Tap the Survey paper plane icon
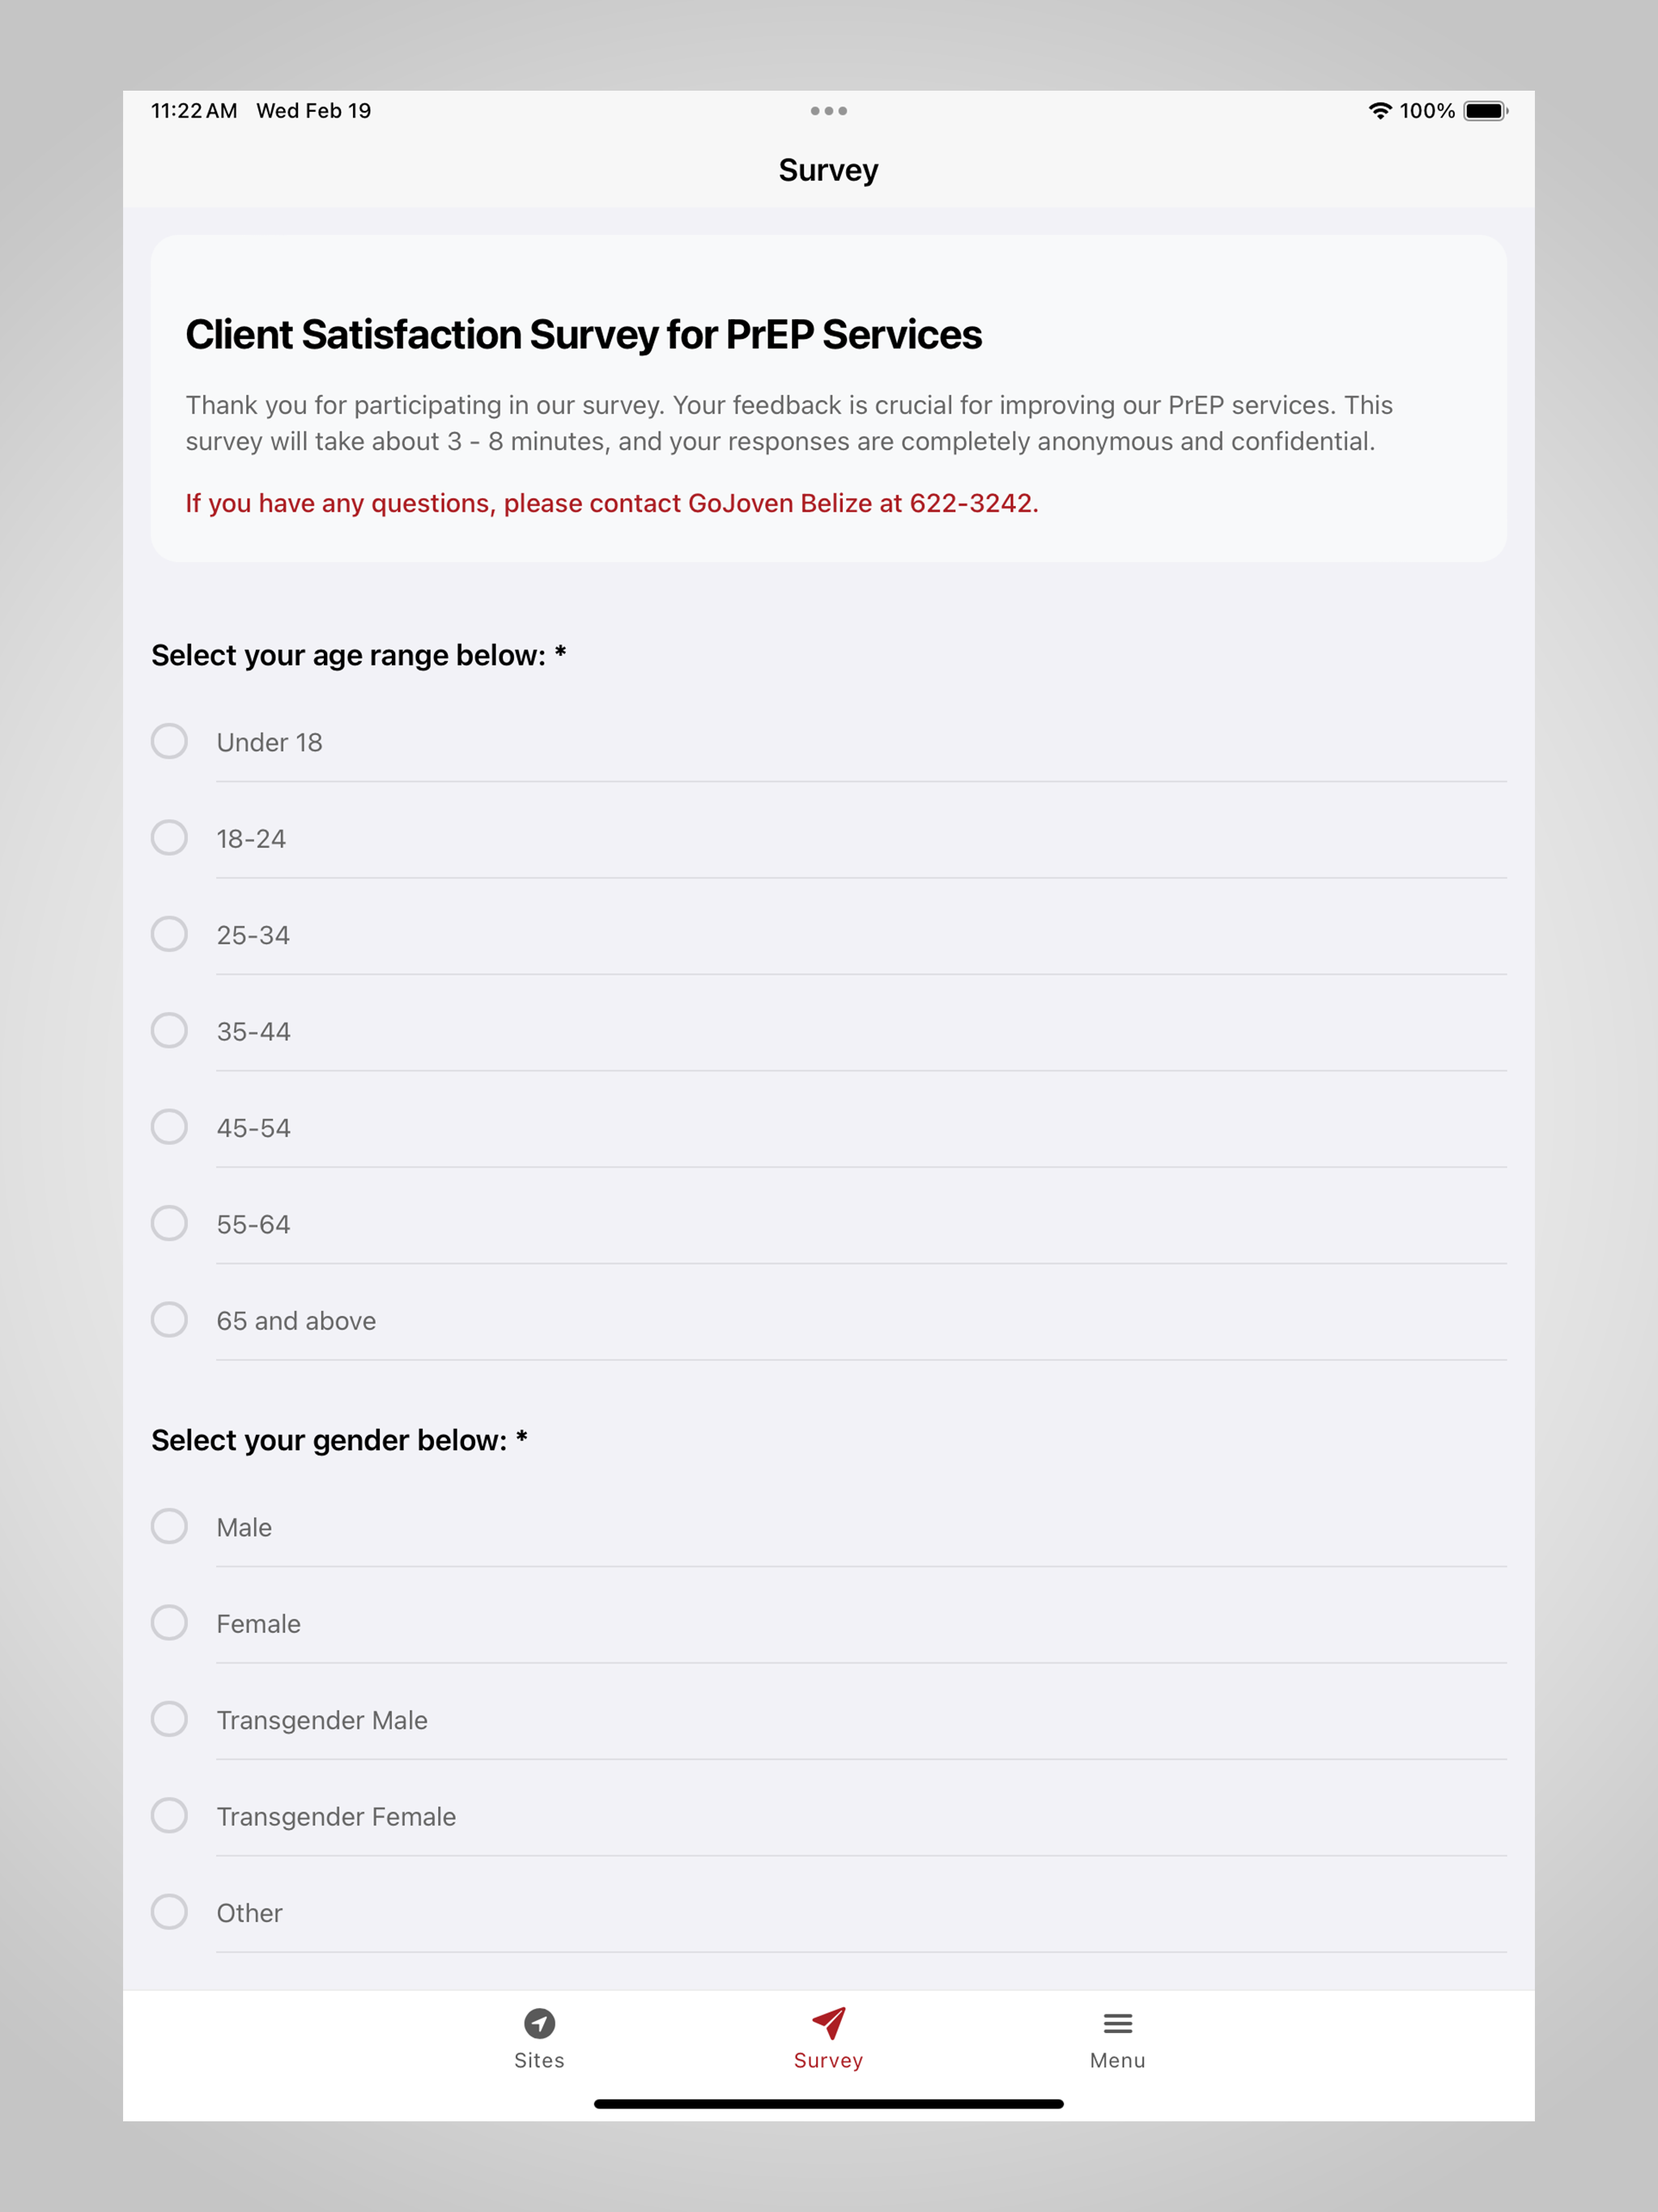This screenshot has height=2212, width=1658. point(829,2023)
